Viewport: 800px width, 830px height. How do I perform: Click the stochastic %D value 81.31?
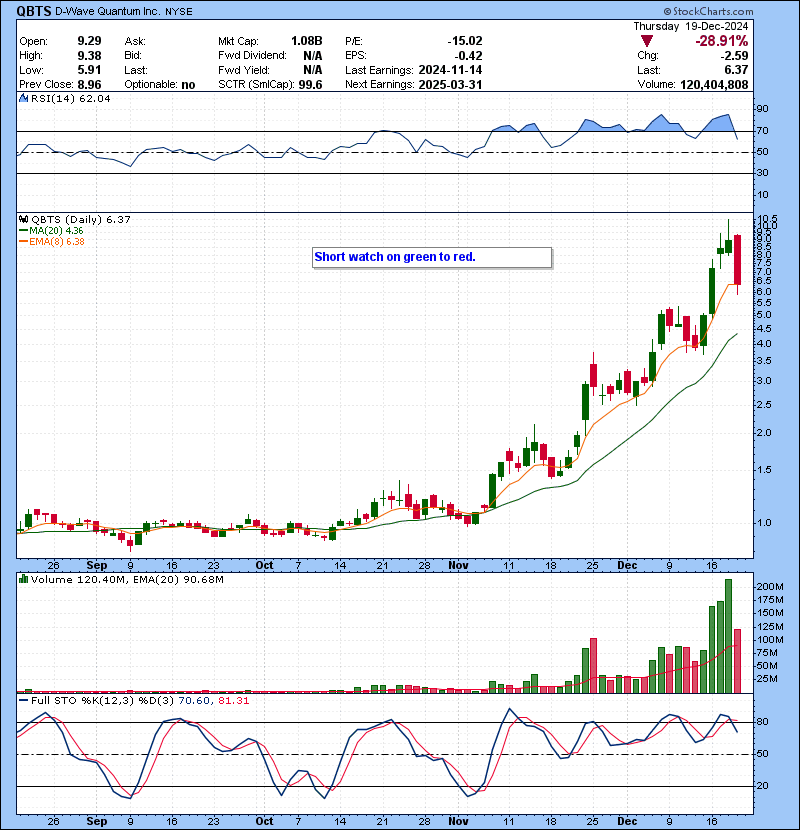coord(233,701)
